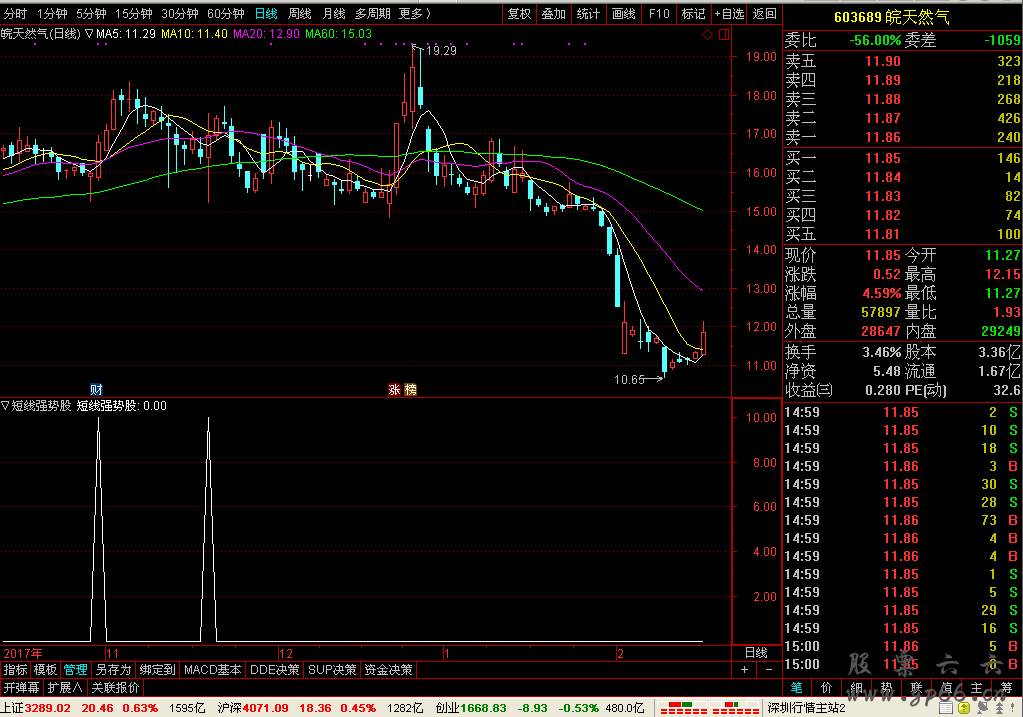Select the MACD基本 indicator tab
The width and height of the screenshot is (1023, 717).
pyautogui.click(x=213, y=670)
